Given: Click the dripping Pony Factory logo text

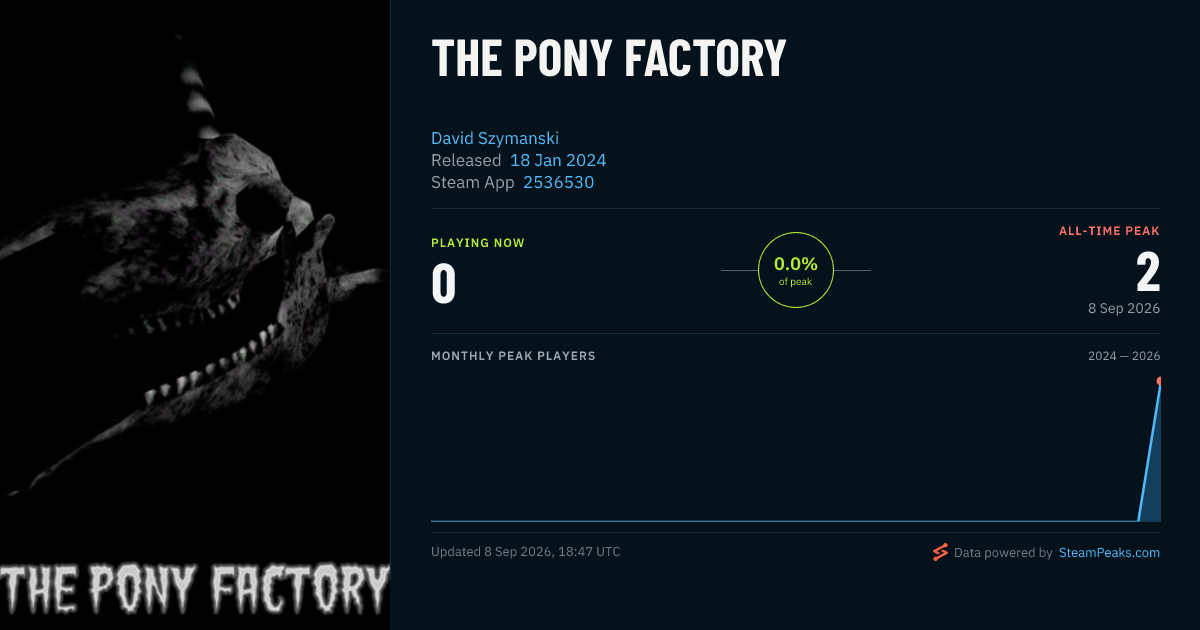Looking at the screenshot, I should (195, 588).
